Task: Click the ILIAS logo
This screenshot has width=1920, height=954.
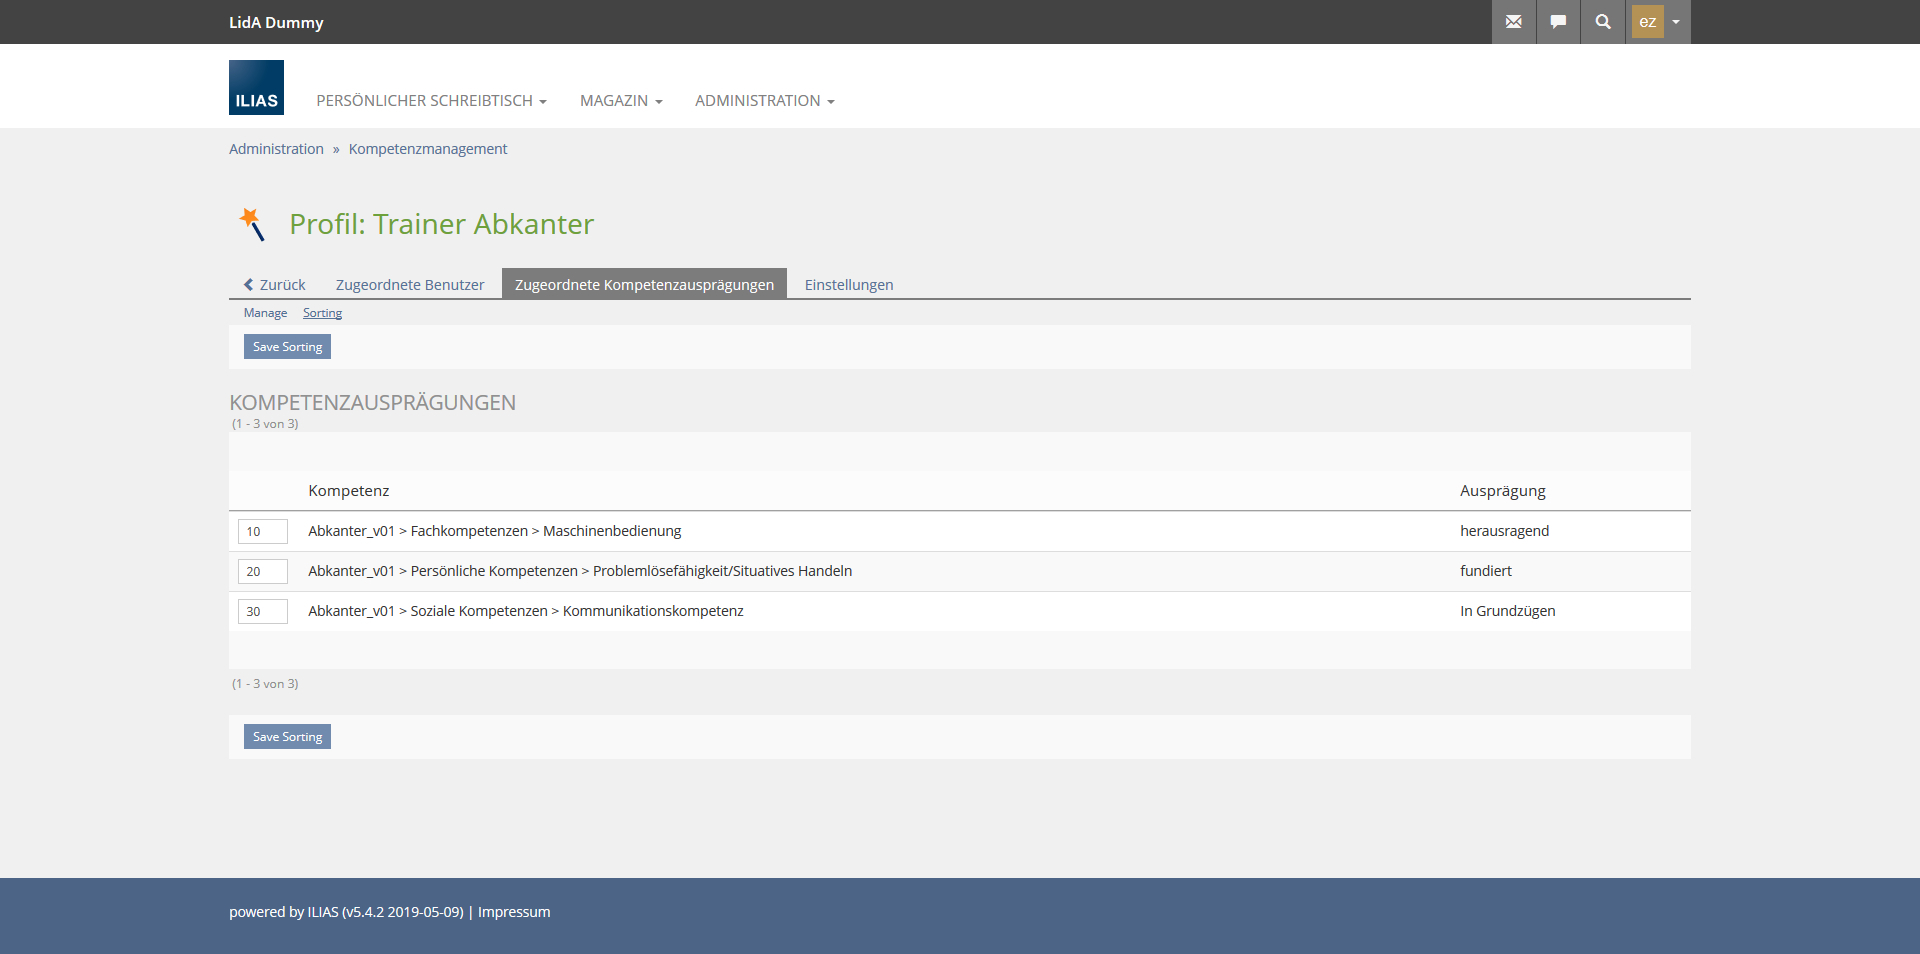Action: [256, 88]
